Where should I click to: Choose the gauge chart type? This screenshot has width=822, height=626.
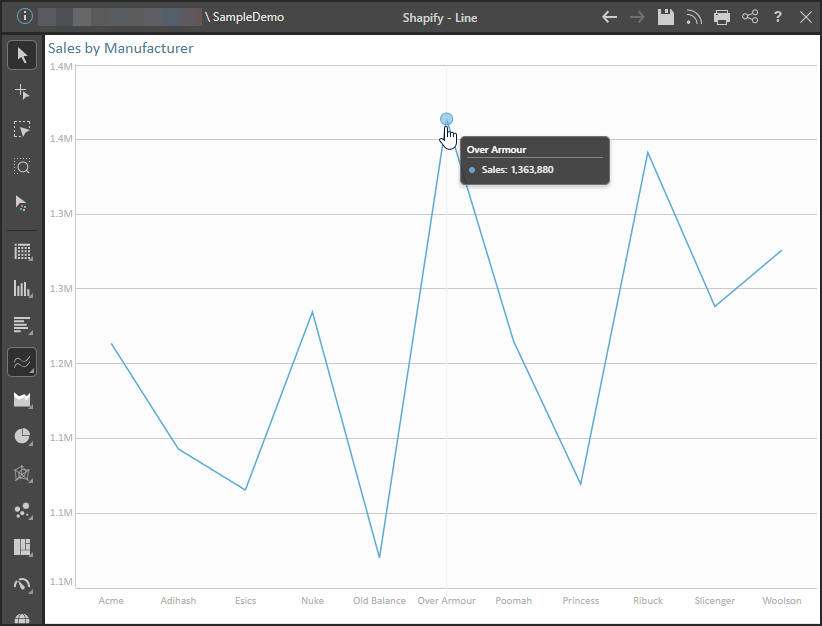(22, 584)
